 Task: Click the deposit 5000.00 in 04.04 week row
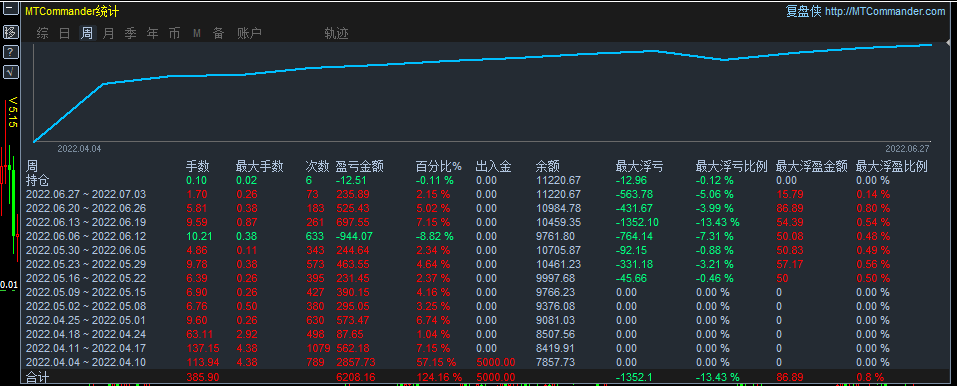pyautogui.click(x=495, y=363)
